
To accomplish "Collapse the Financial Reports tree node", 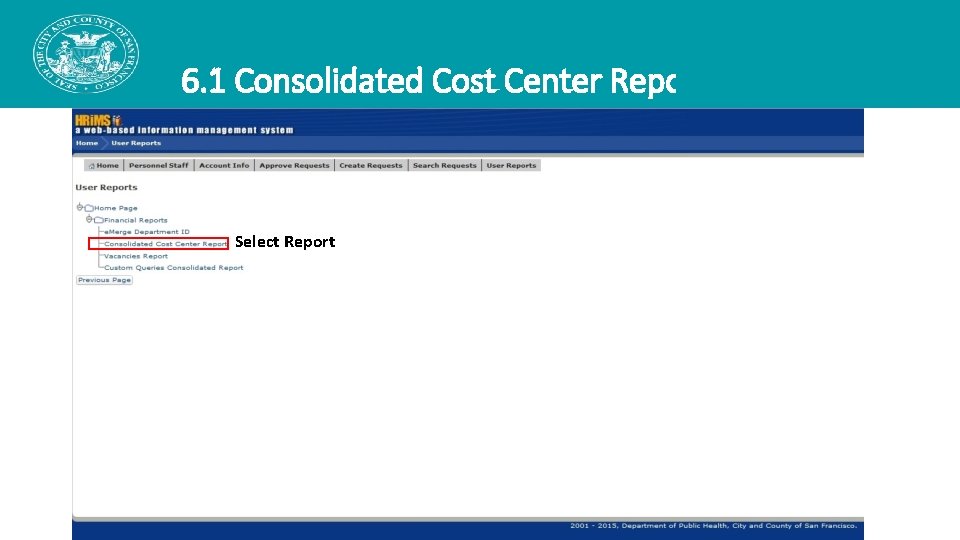I will (x=89, y=219).
